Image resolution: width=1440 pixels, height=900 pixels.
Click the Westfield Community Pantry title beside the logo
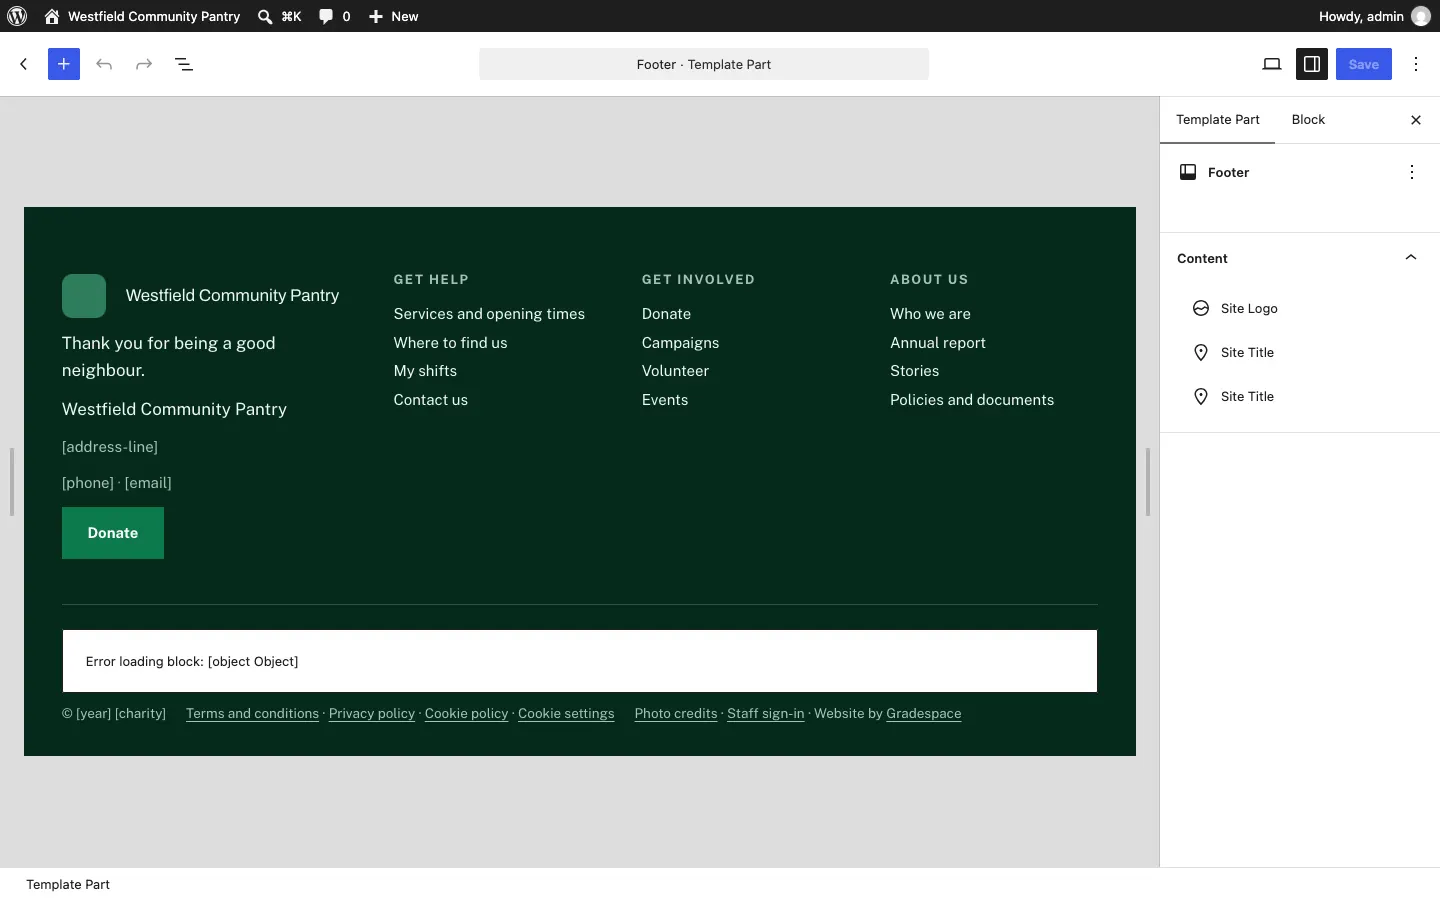(232, 296)
